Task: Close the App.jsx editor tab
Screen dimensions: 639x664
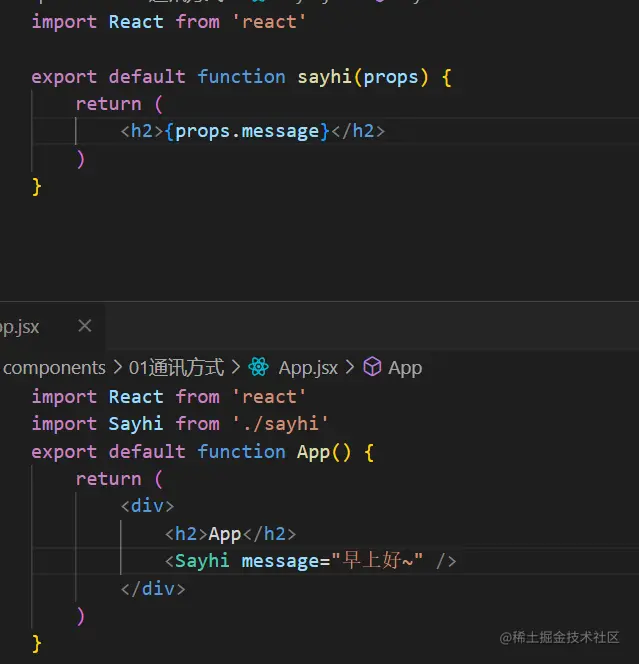Action: 85,326
